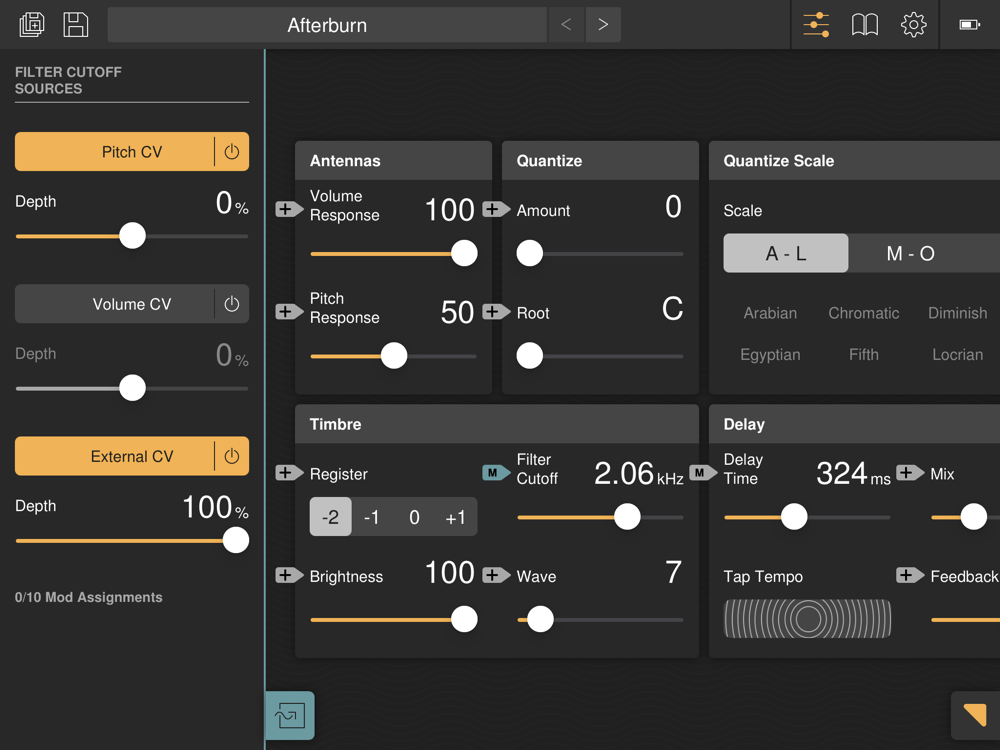
Task: Open mod assign arrow for Volume Response
Action: pos(289,209)
